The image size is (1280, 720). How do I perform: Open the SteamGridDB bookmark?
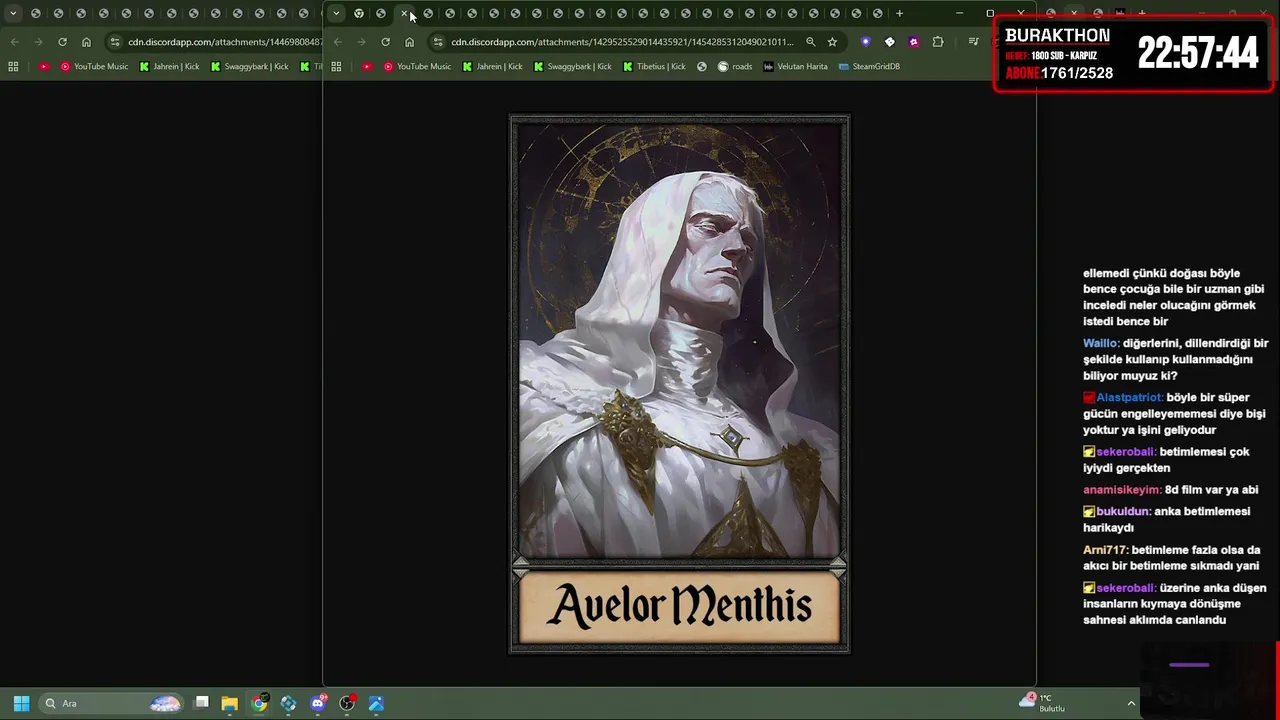click(869, 66)
